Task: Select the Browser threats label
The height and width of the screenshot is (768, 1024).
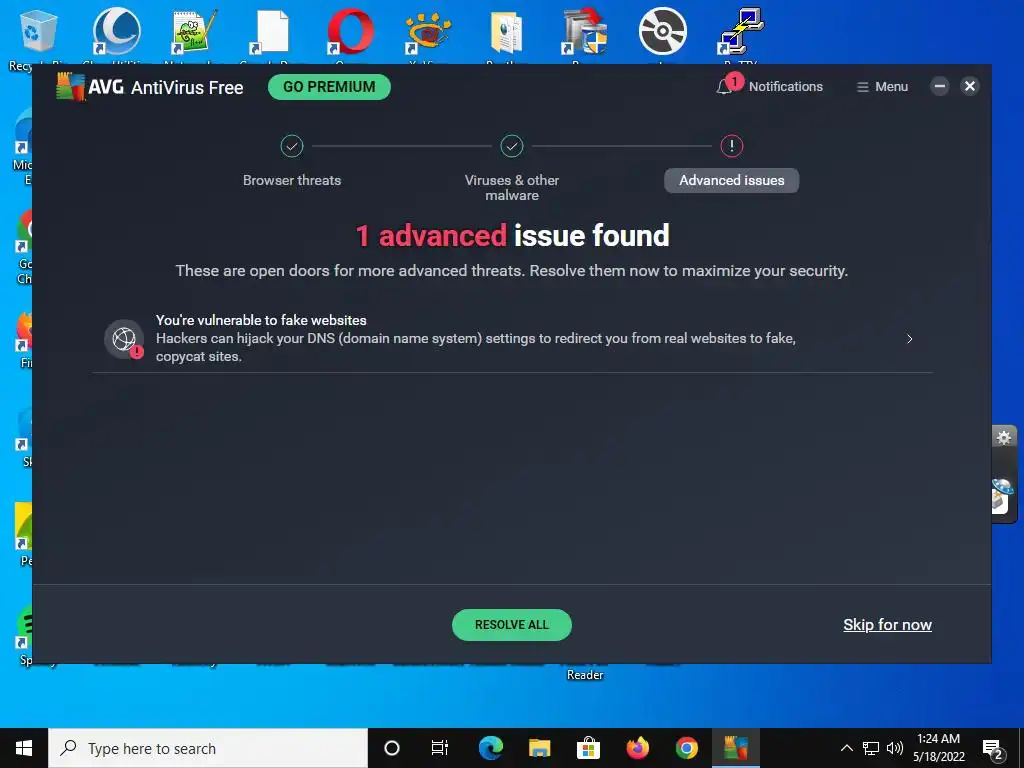Action: point(292,180)
